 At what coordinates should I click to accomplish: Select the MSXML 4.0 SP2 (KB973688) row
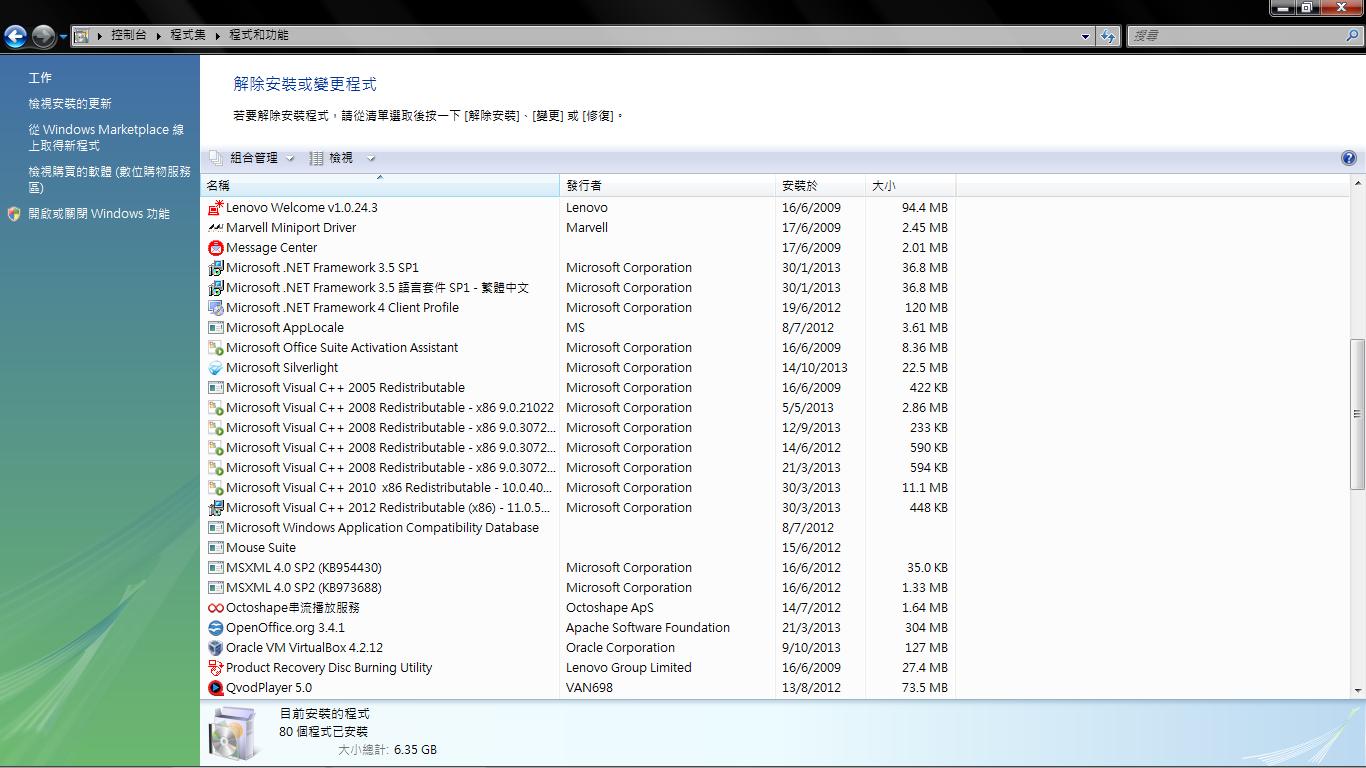pyautogui.click(x=578, y=588)
